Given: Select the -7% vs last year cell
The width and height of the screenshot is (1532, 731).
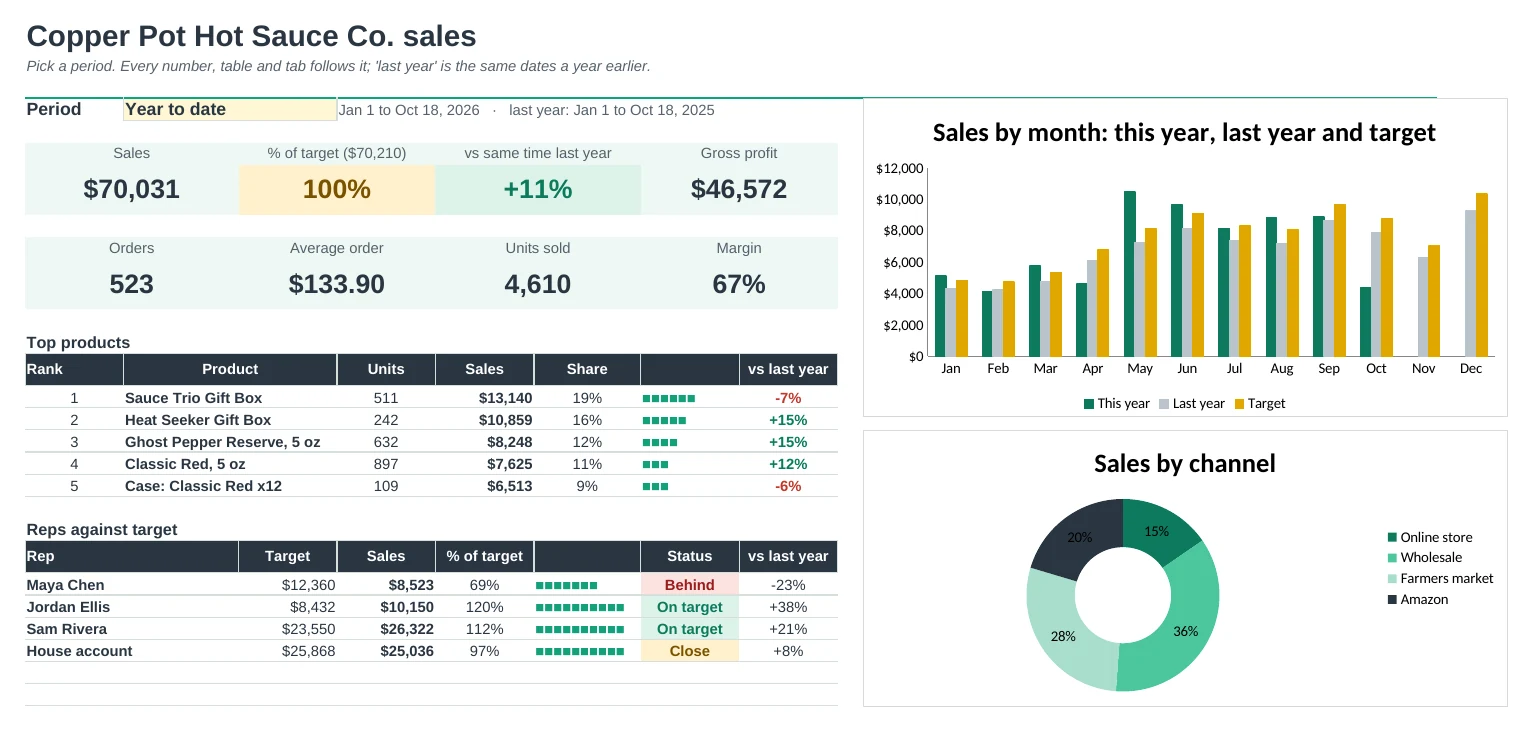Looking at the screenshot, I should 788,398.
